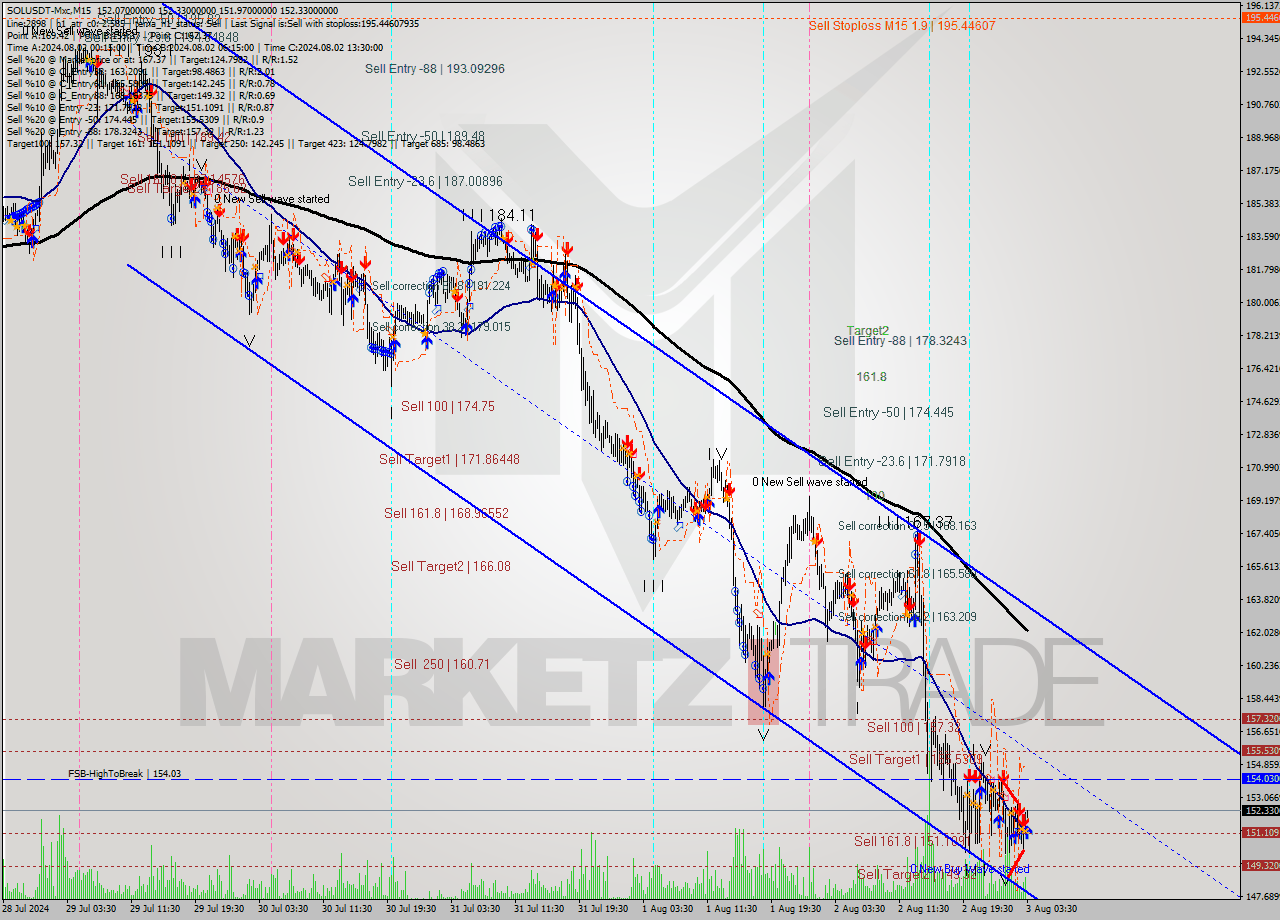Screen dimensions: 1280x920
Task: Click the 165.613 price axis value
Action: click(x=1263, y=567)
